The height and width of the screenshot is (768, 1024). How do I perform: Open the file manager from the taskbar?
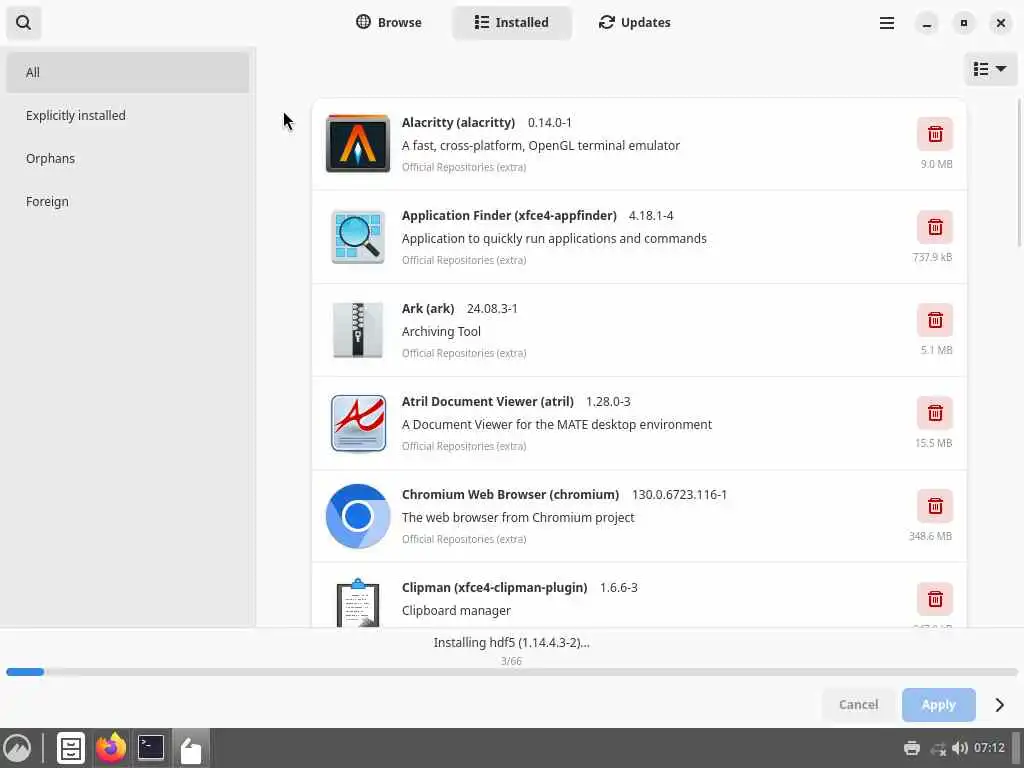click(x=71, y=748)
